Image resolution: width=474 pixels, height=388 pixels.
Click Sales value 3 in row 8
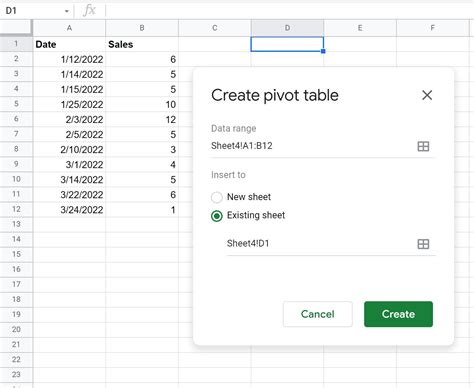pos(142,149)
